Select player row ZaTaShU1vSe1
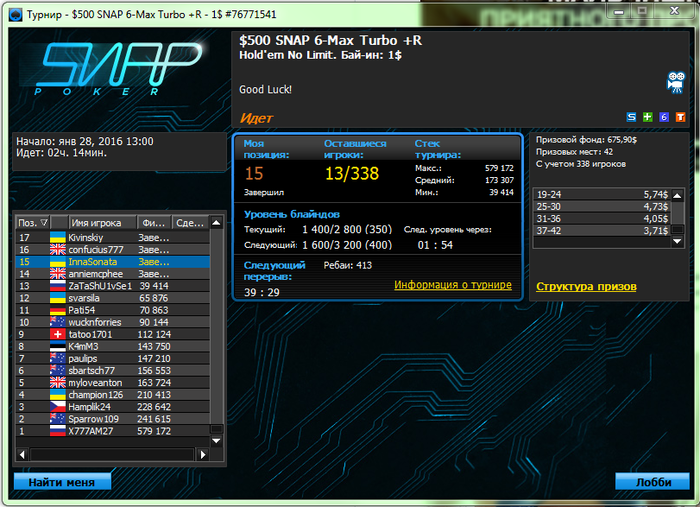The width and height of the screenshot is (700, 507). point(113,286)
